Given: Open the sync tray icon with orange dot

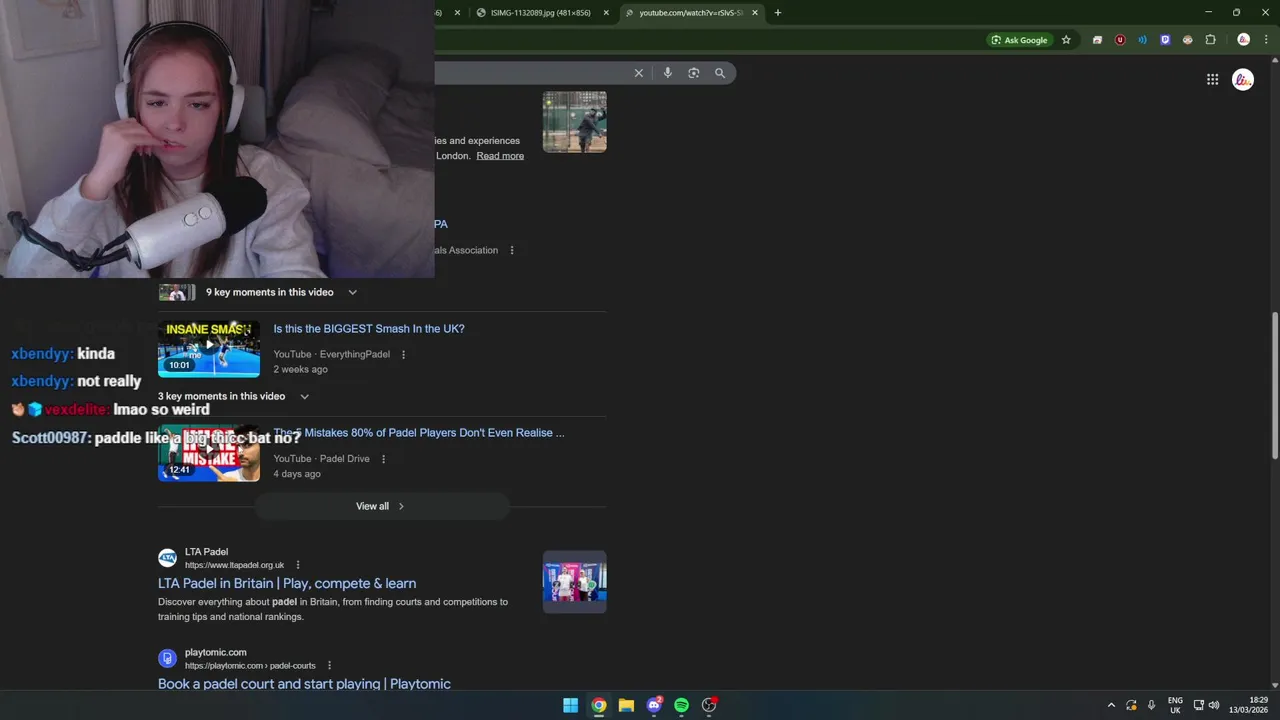Looking at the screenshot, I should pyautogui.click(x=1131, y=705).
